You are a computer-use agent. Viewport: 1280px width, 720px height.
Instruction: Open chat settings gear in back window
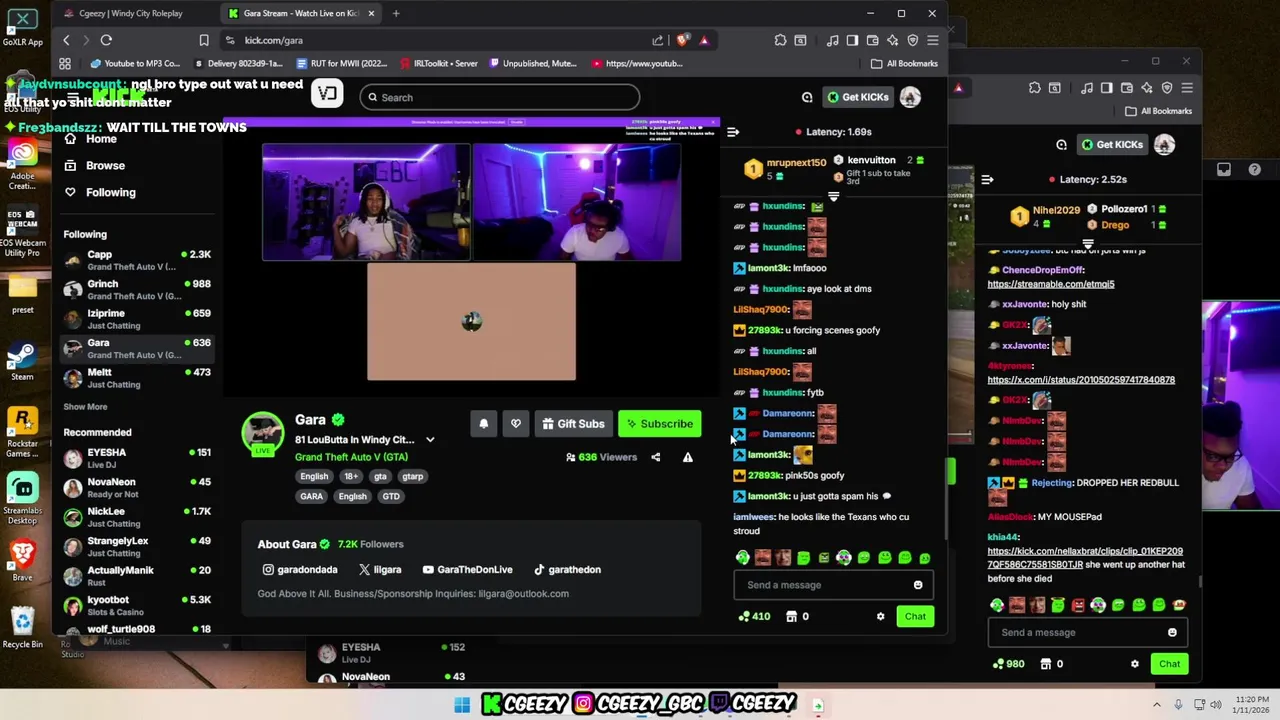[1134, 664]
